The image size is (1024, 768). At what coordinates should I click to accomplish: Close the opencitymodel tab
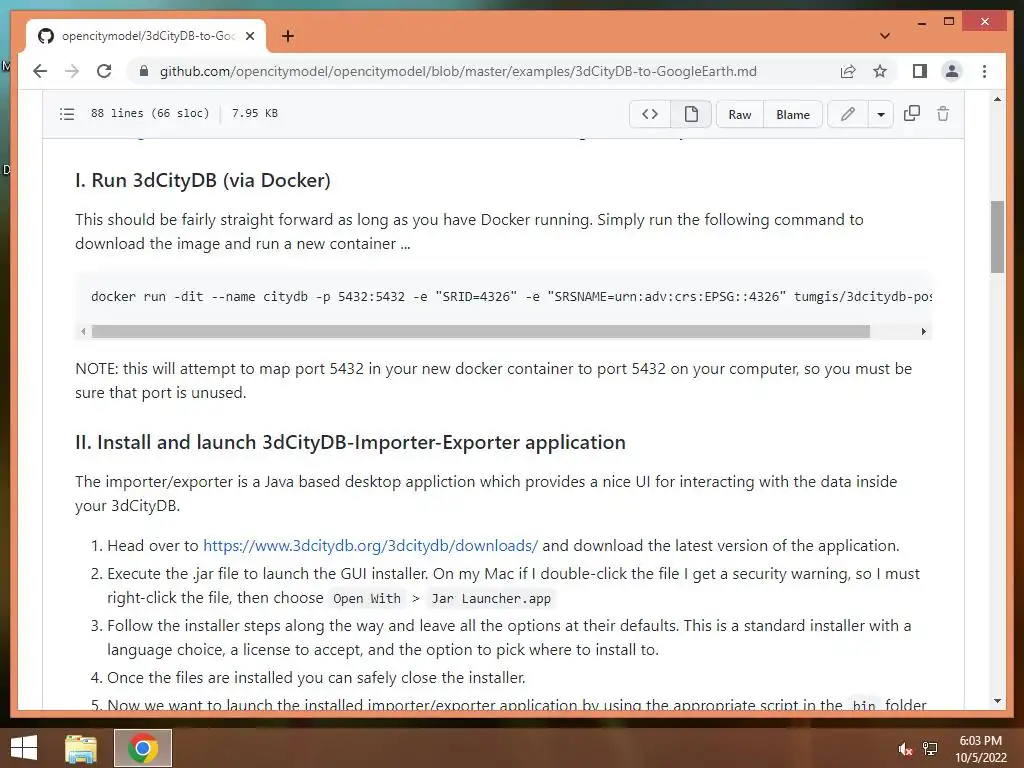[249, 36]
